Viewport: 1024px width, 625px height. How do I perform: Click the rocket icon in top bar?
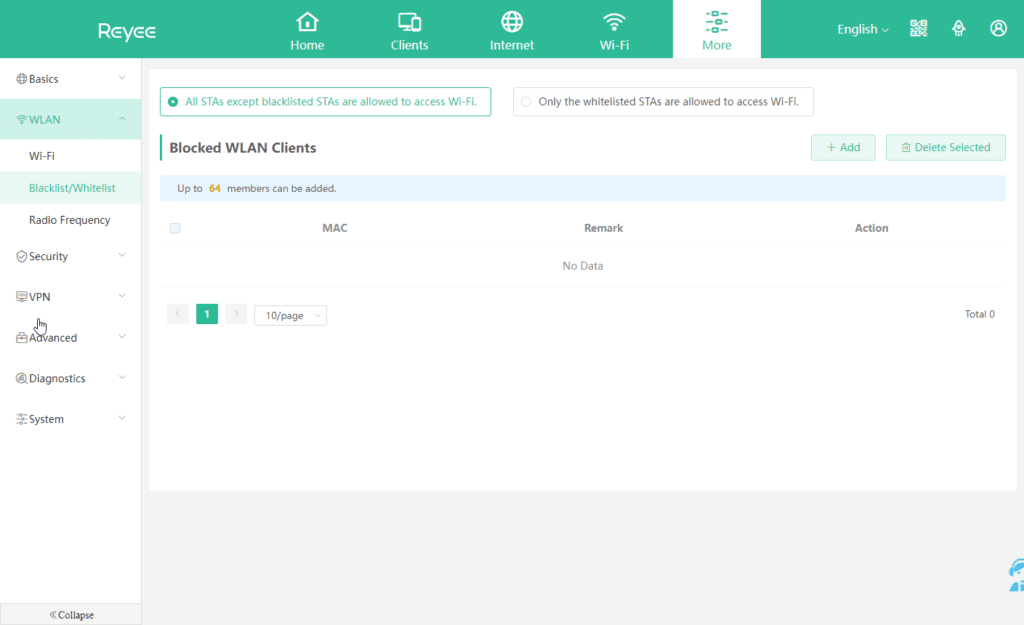pos(958,29)
